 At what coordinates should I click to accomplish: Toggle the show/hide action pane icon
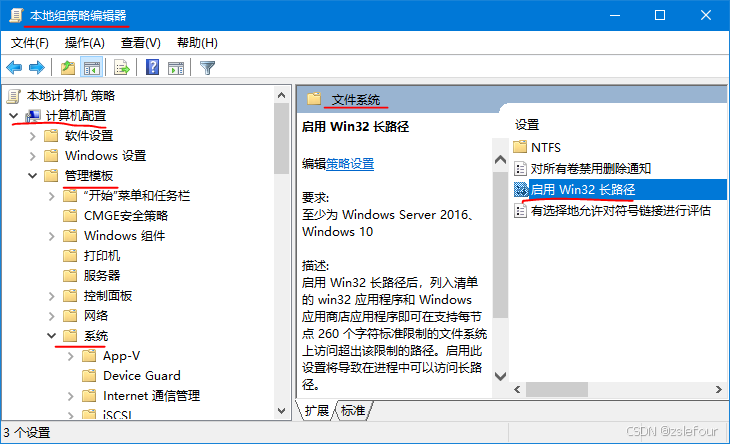176,68
